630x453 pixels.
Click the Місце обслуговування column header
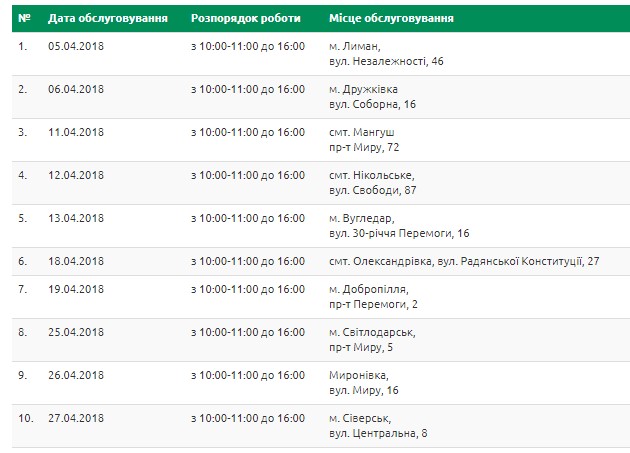pyautogui.click(x=391, y=18)
